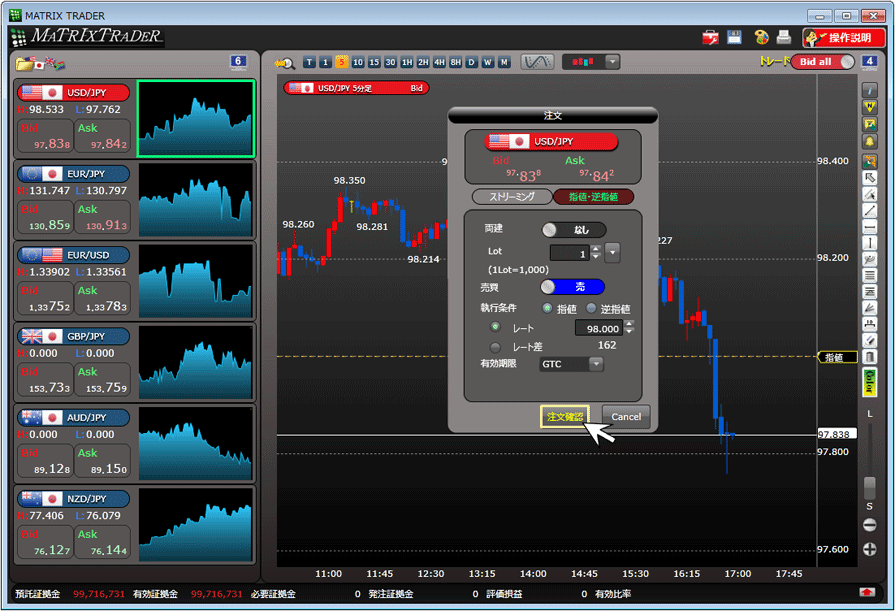Viewport: 895px width, 611px height.
Task: Open the Lot size dropdown arrow
Action: [x=612, y=252]
